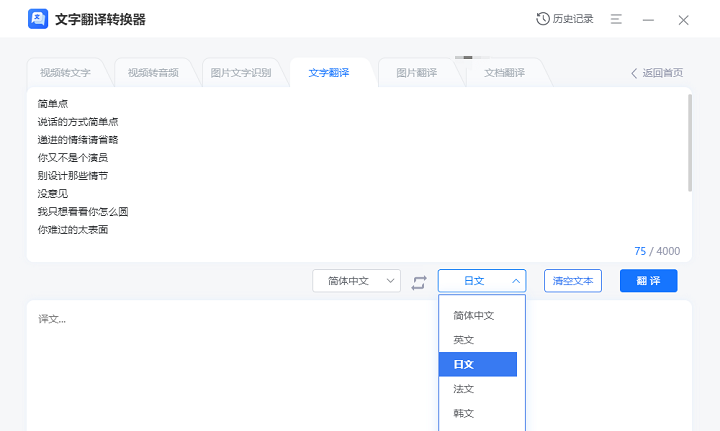Choose 日文 in the dropdown list
This screenshot has width=720, height=431.
tap(478, 364)
